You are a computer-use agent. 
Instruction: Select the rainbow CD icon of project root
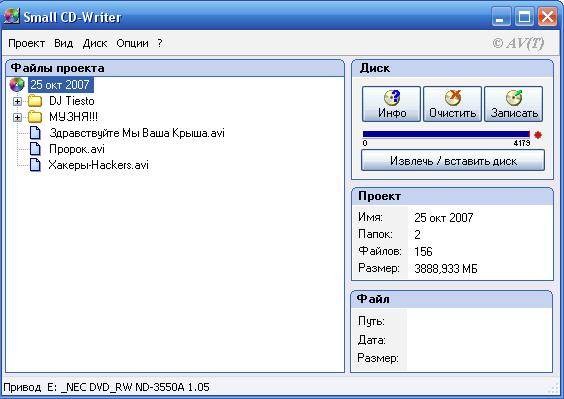[x=17, y=85]
